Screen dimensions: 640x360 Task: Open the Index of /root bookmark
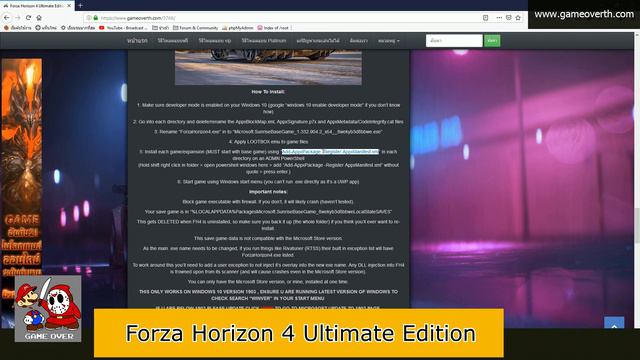(273, 28)
